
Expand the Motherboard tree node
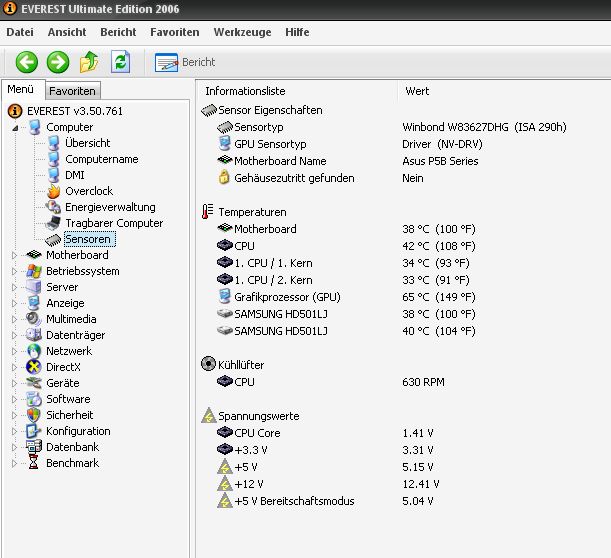[14, 255]
